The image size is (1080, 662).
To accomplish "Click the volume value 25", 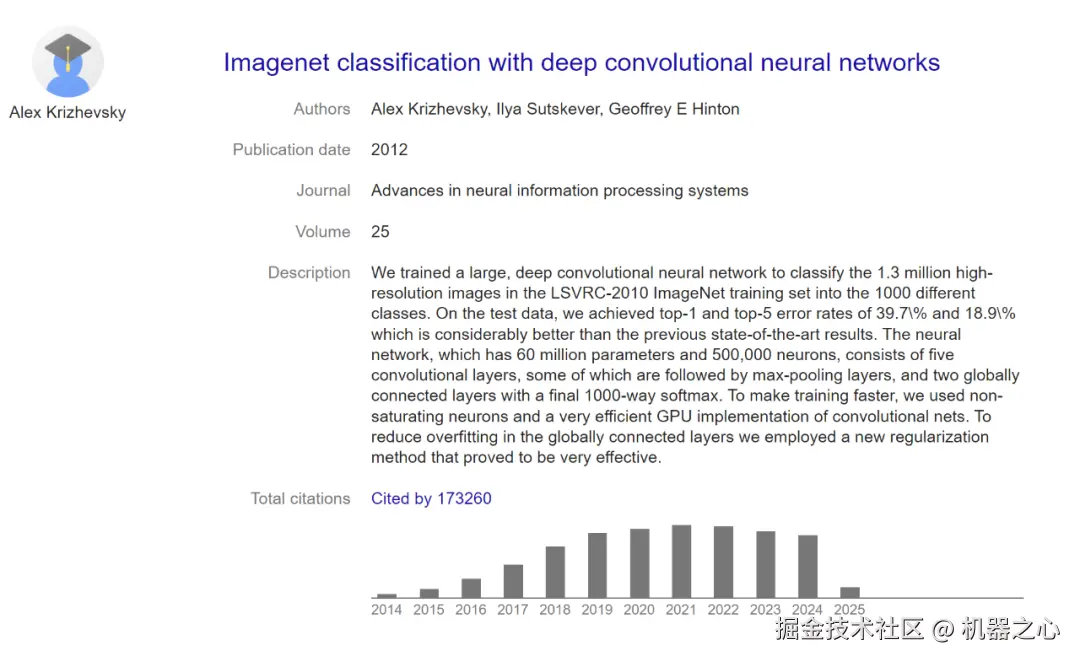I will pos(380,231).
